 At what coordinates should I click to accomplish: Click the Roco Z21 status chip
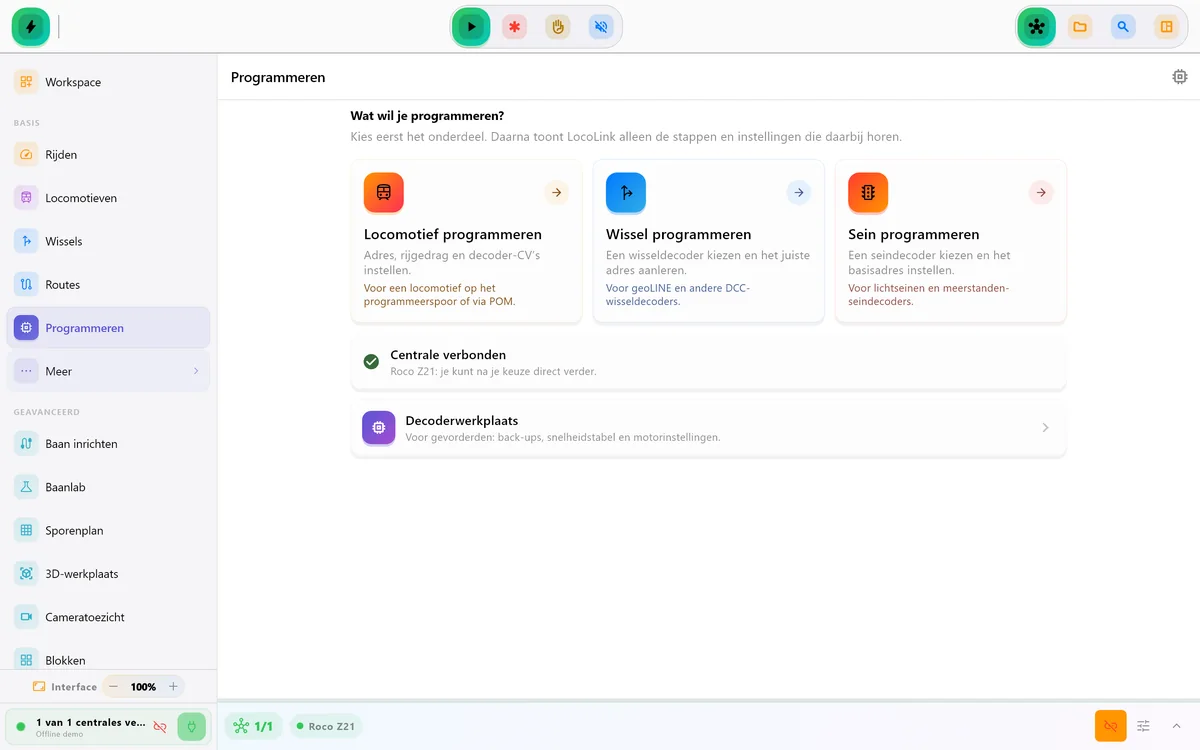326,727
